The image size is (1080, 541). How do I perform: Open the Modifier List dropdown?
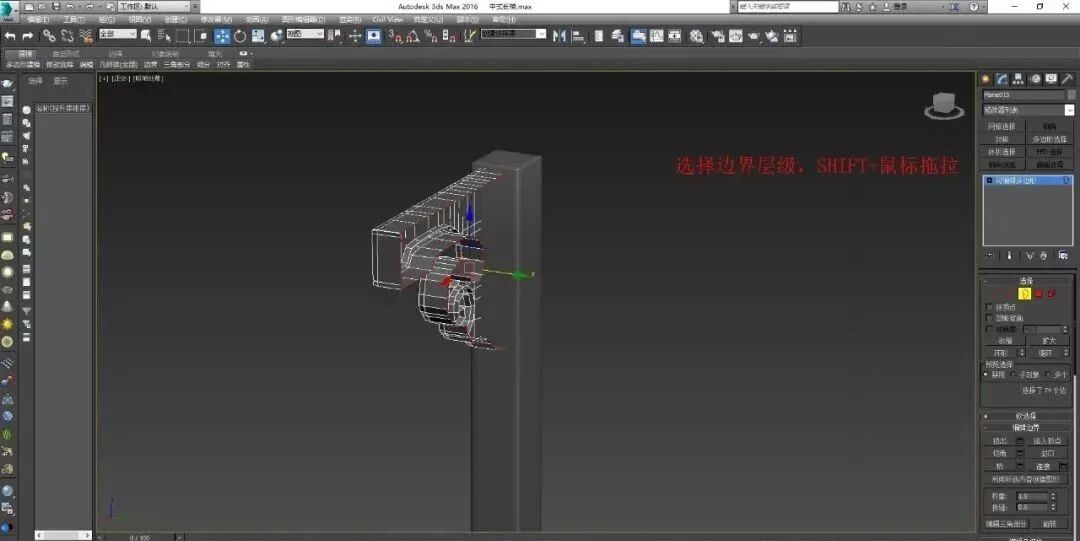tap(1028, 110)
